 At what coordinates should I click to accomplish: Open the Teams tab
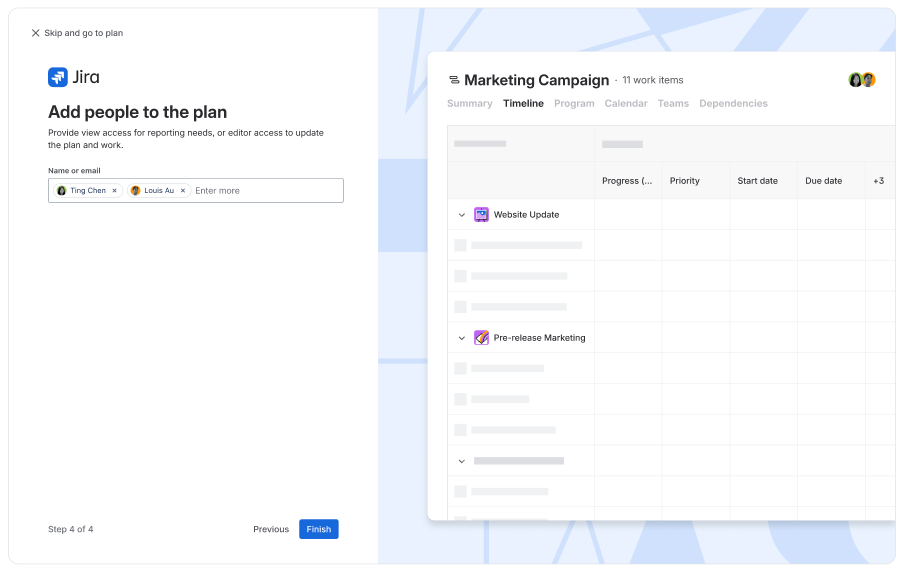pos(673,103)
